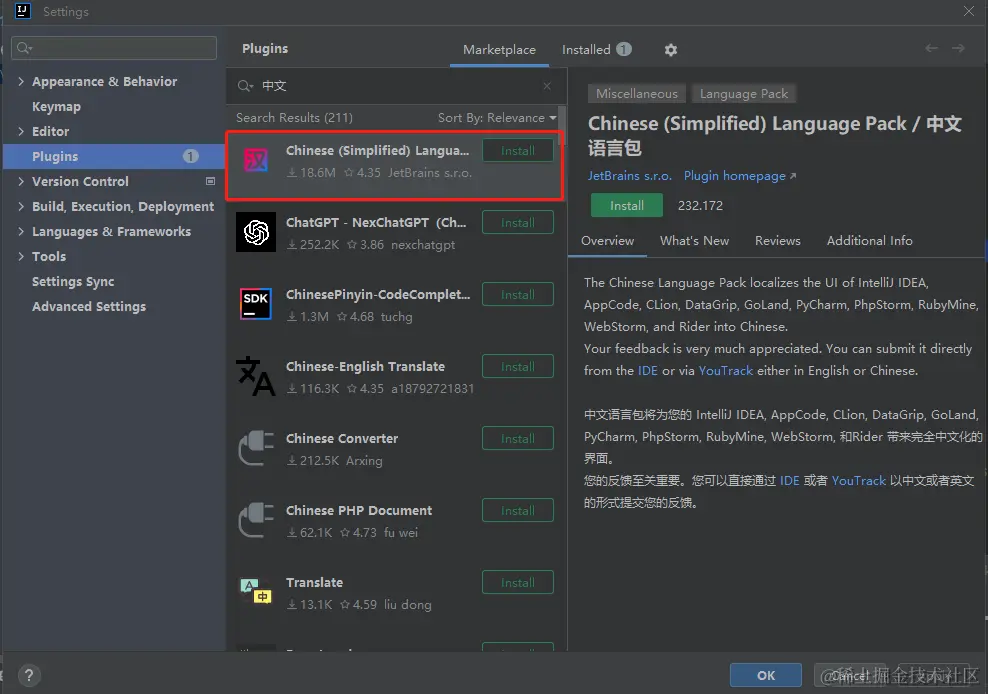Follow the YouTrack link in Chinese description
Image resolution: width=988 pixels, height=694 pixels.
(859, 480)
